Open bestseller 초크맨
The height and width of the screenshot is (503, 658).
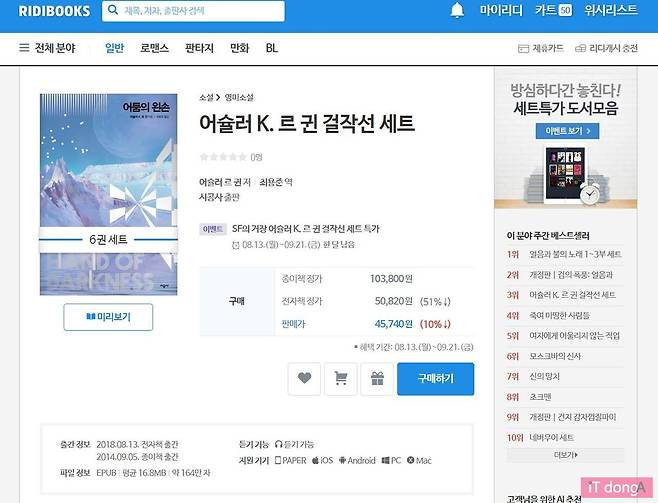[540, 397]
